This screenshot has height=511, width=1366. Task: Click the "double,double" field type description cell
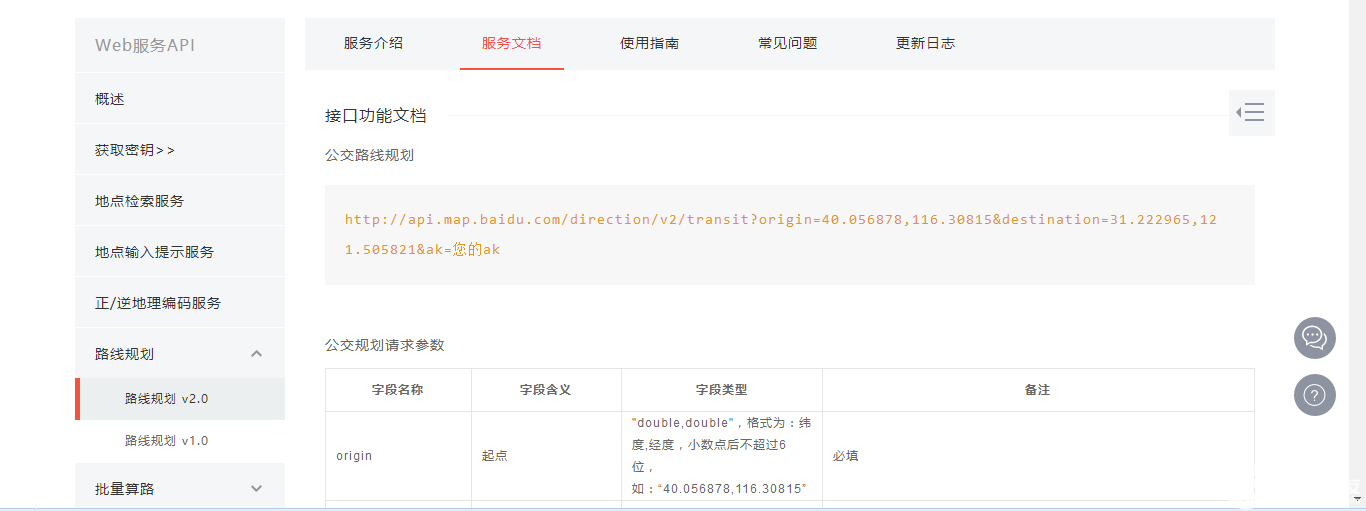(x=722, y=456)
